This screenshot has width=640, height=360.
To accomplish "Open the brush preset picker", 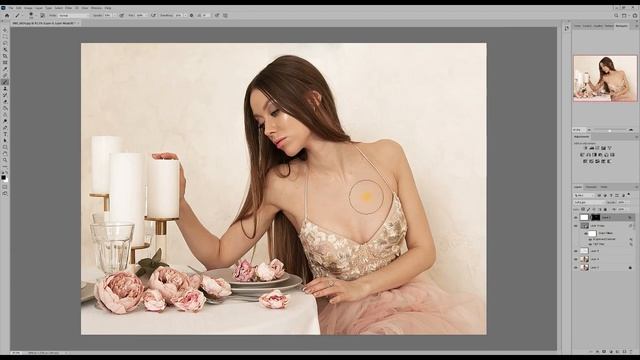I will (31, 16).
